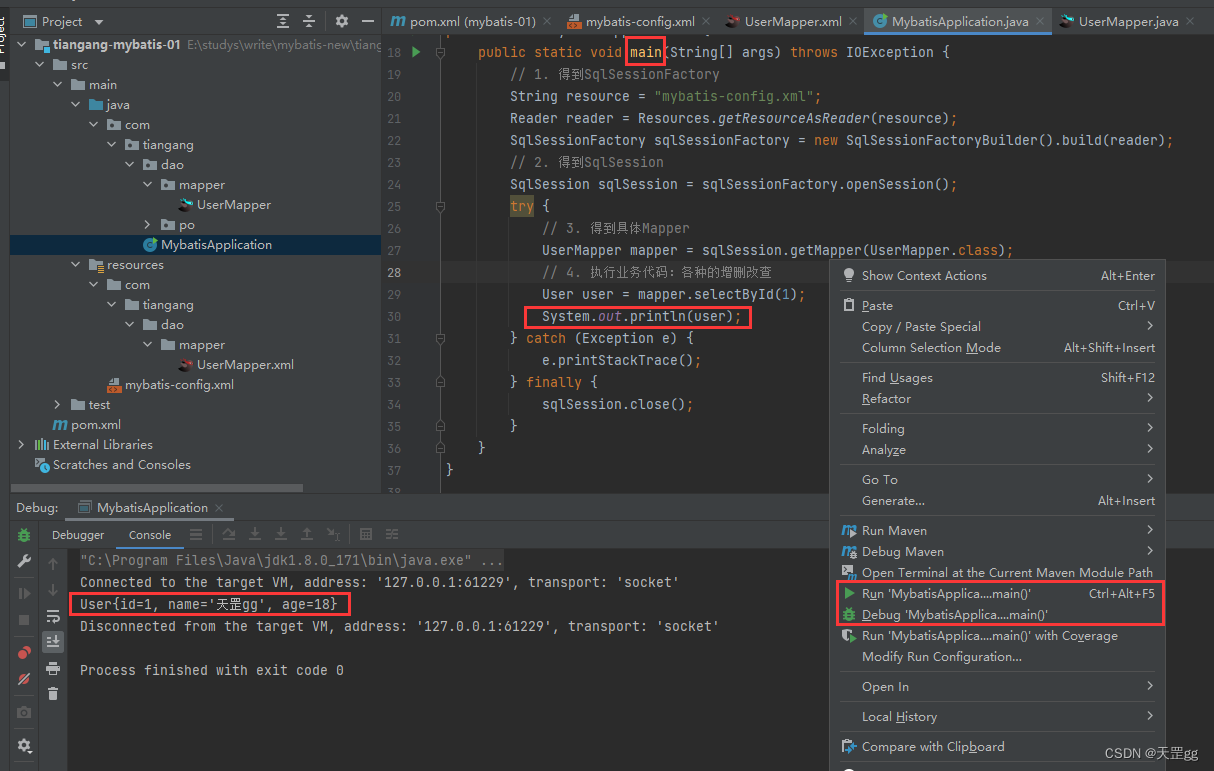
Task: Click the console up arrow icon
Action: tap(53, 564)
